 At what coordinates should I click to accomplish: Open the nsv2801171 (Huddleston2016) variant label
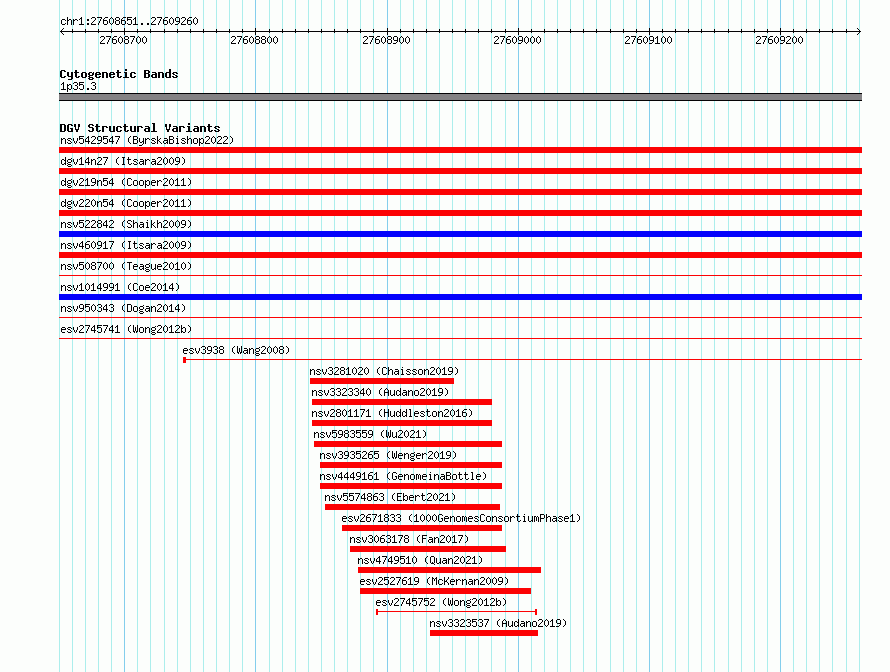[392, 413]
